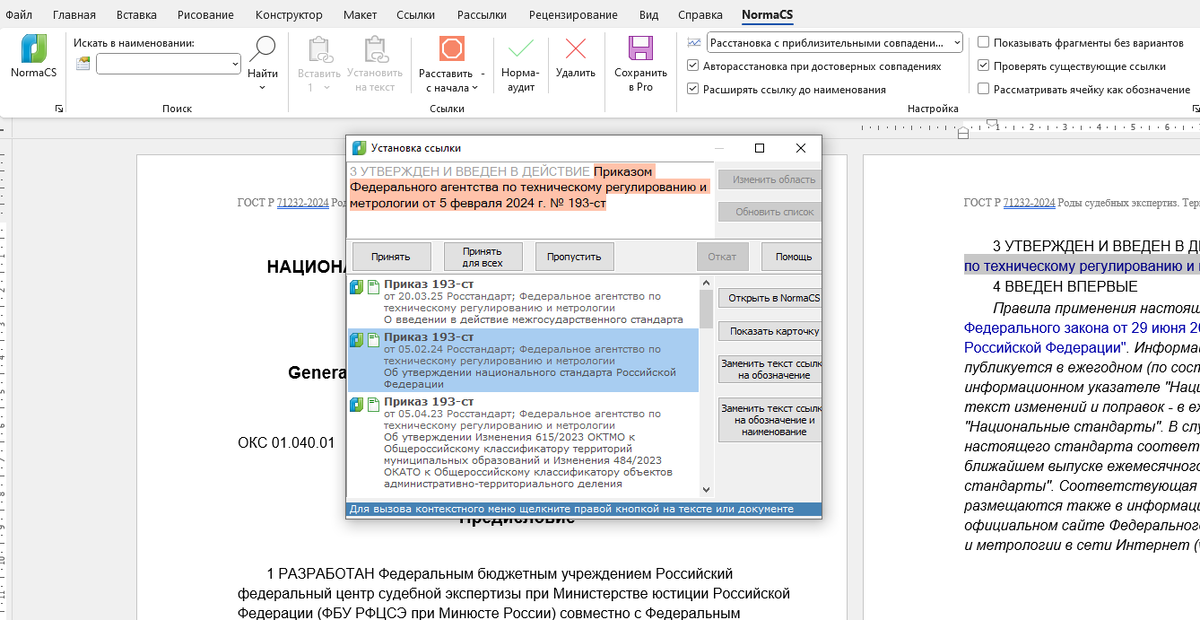Screen dimensions: 1200x620
Task: Open the Искать в наименовании combo box
Action: [x=168, y=64]
